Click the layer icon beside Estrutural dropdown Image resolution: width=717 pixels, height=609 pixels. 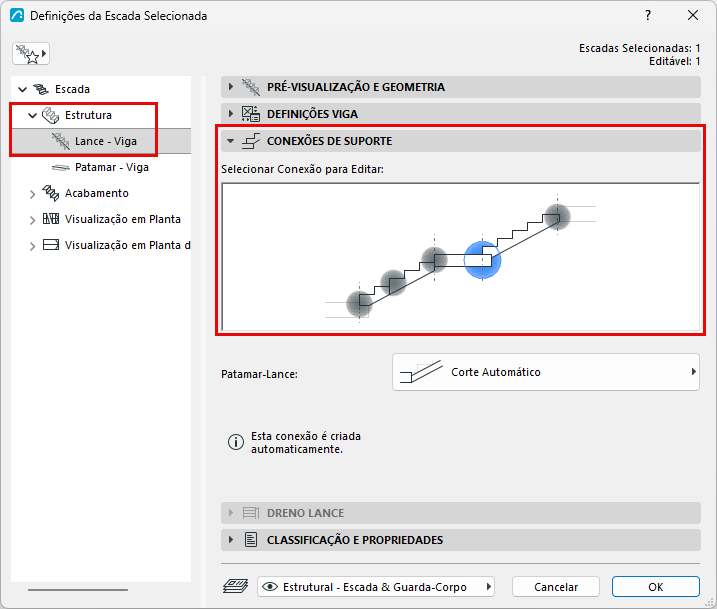click(x=235, y=586)
